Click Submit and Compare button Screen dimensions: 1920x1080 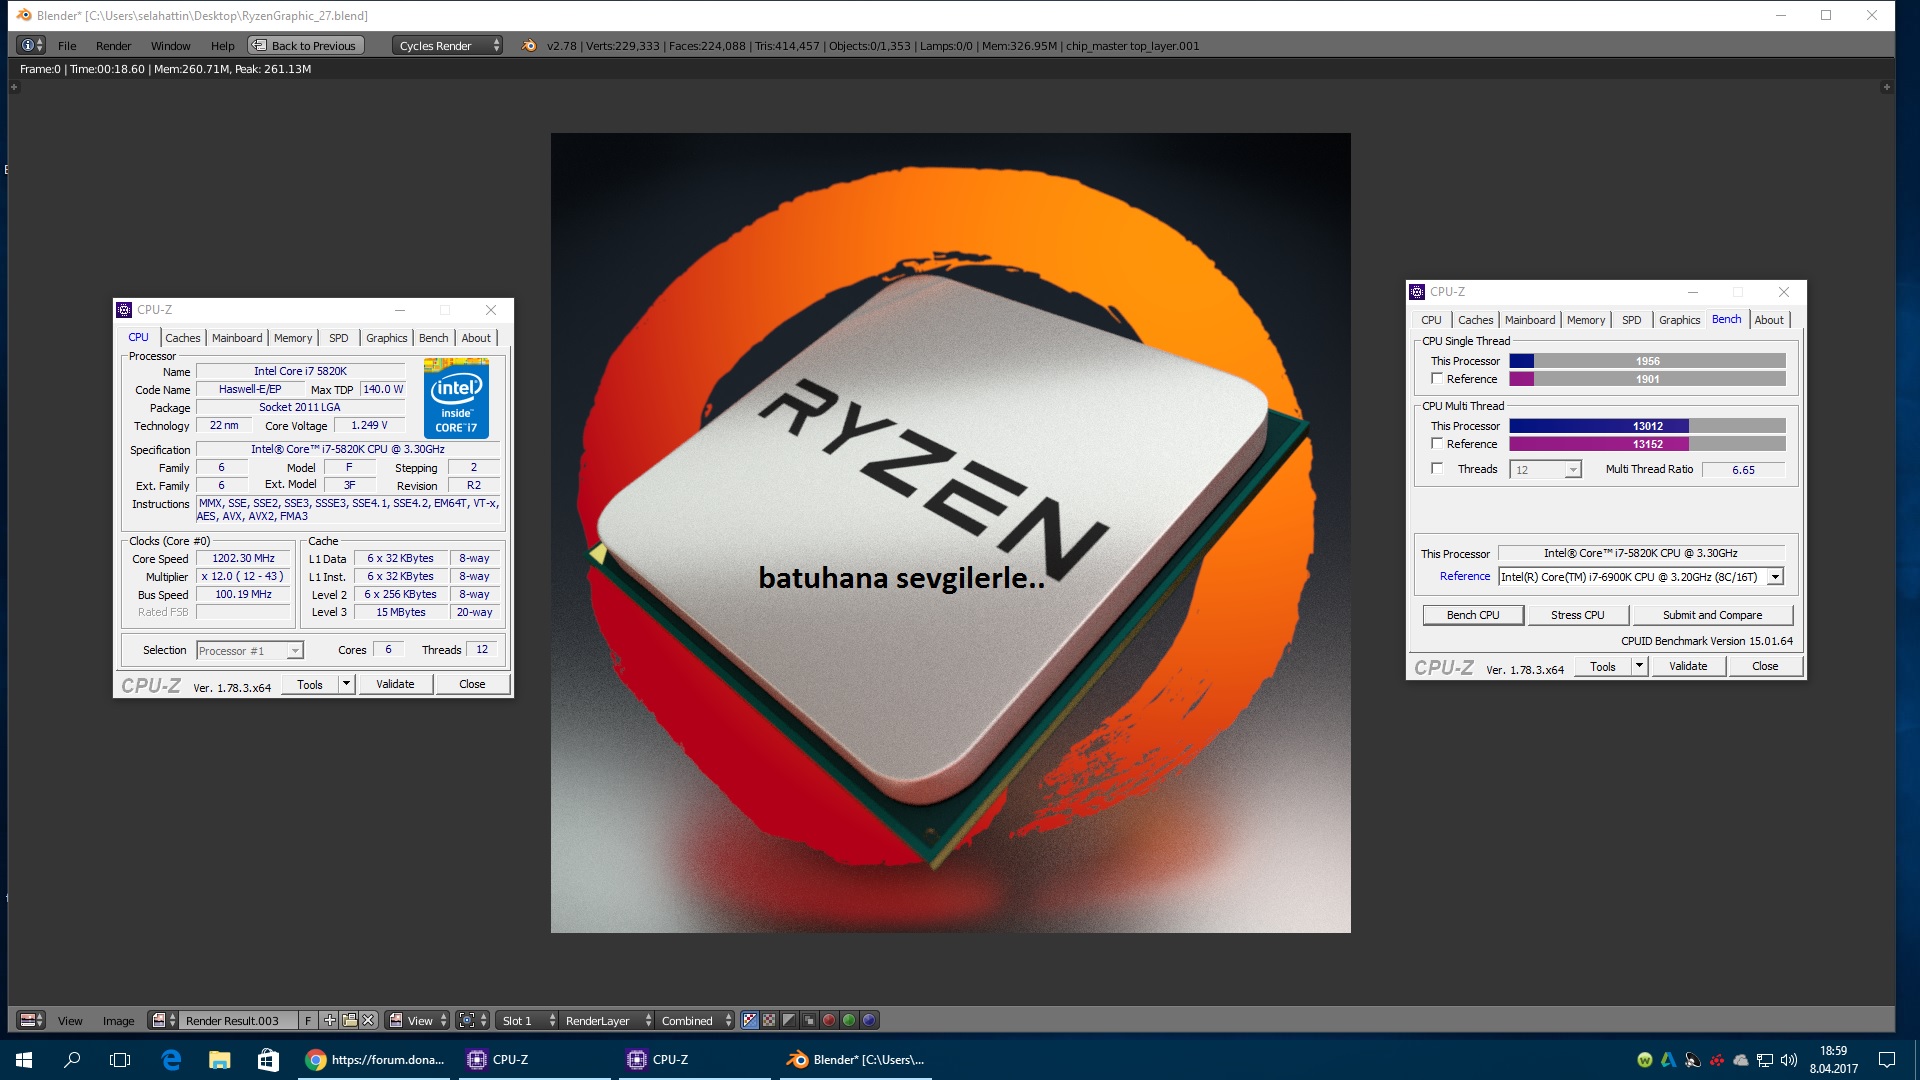point(1712,615)
